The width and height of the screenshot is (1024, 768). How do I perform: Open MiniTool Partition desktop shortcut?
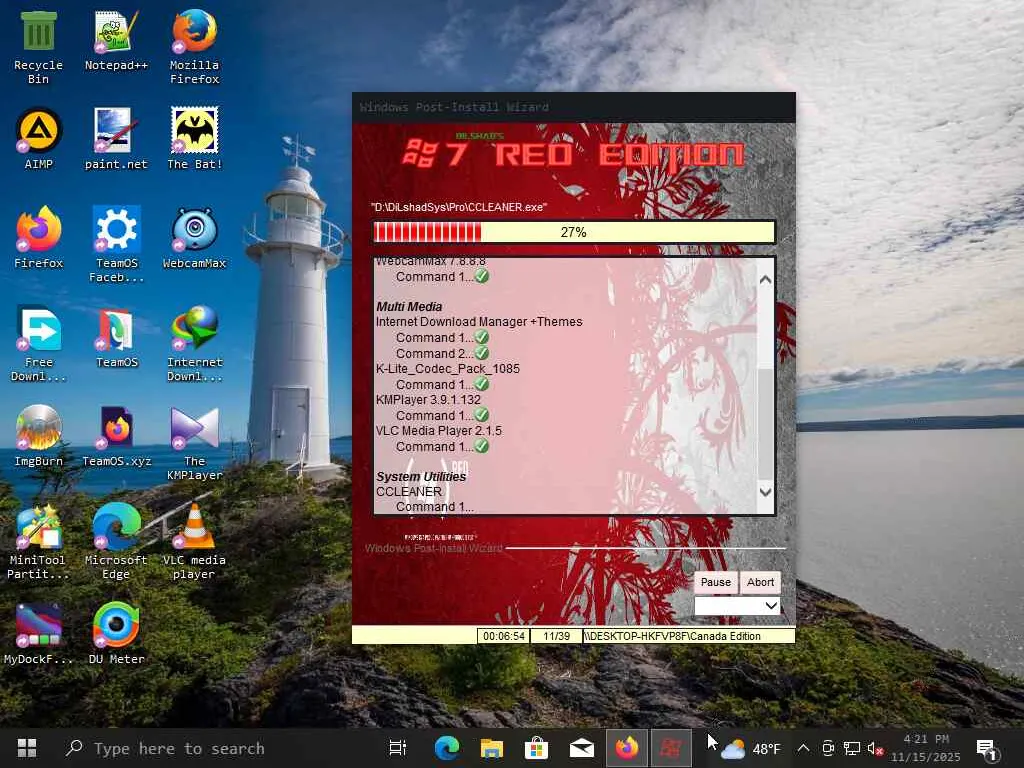(37, 542)
